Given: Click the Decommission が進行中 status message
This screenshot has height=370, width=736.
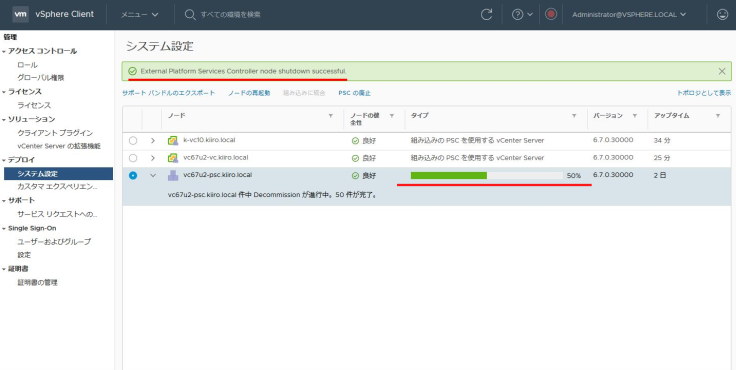Looking at the screenshot, I should (273, 194).
